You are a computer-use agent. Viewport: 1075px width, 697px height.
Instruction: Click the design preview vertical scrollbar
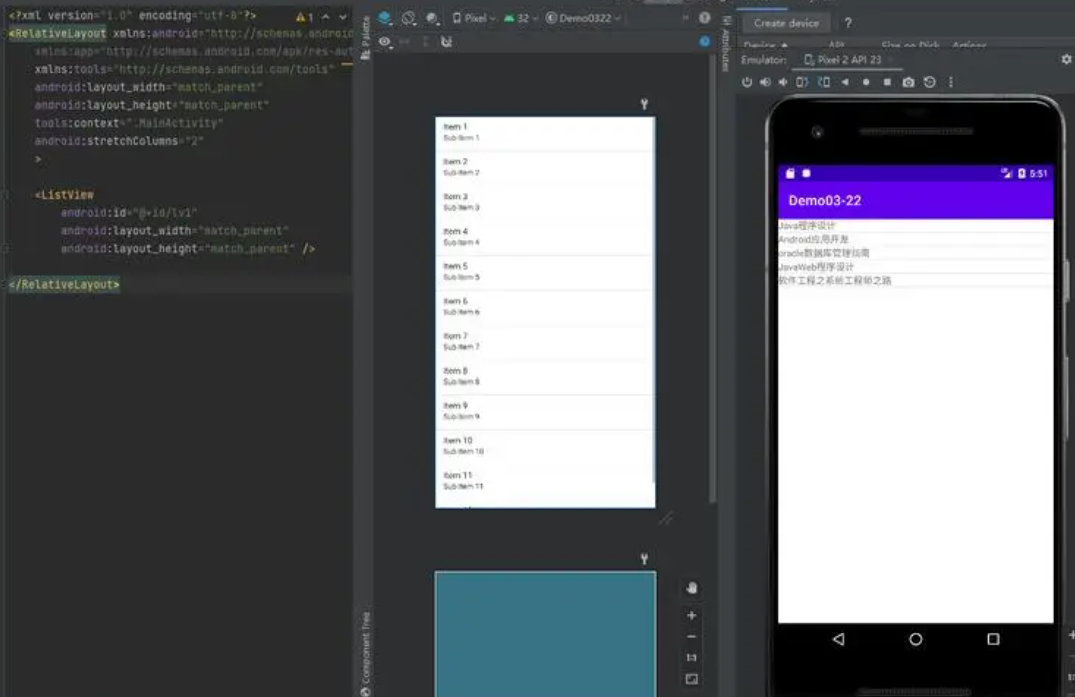click(x=713, y=278)
